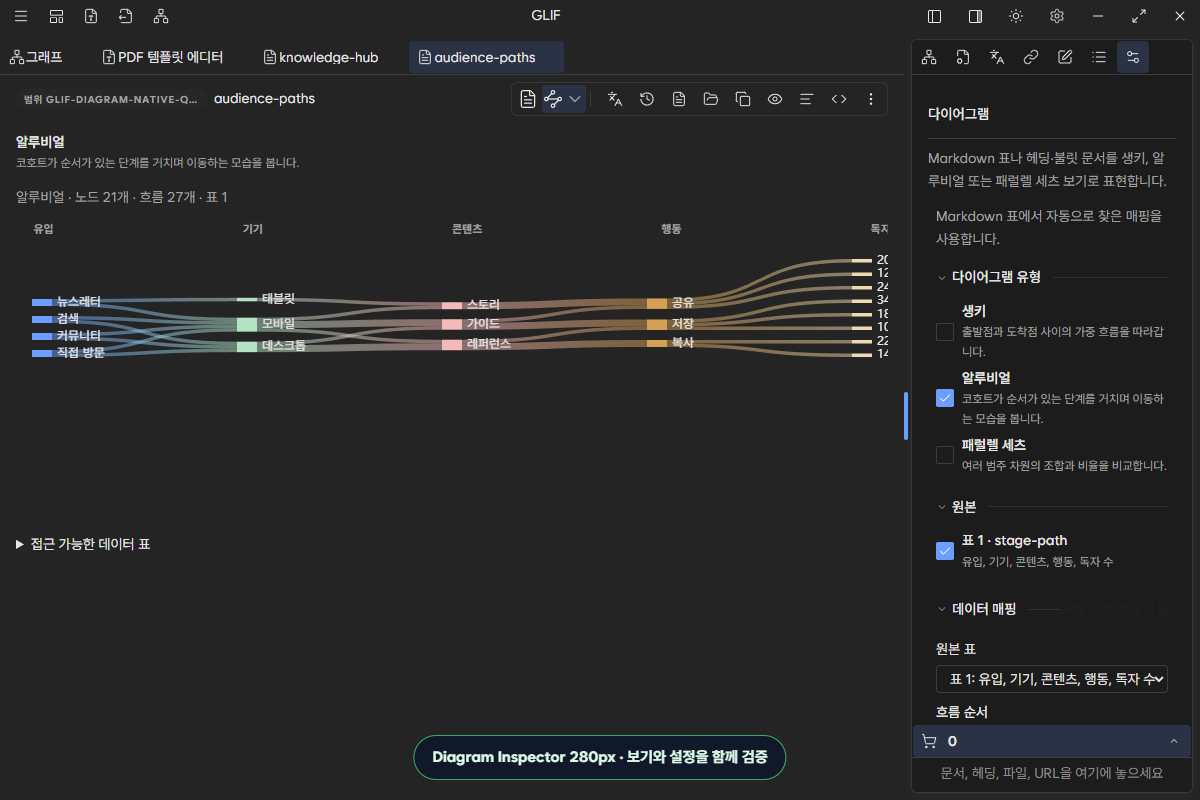Click the copy duplicate icon in toolbar
This screenshot has width=1200, height=800.
(743, 99)
